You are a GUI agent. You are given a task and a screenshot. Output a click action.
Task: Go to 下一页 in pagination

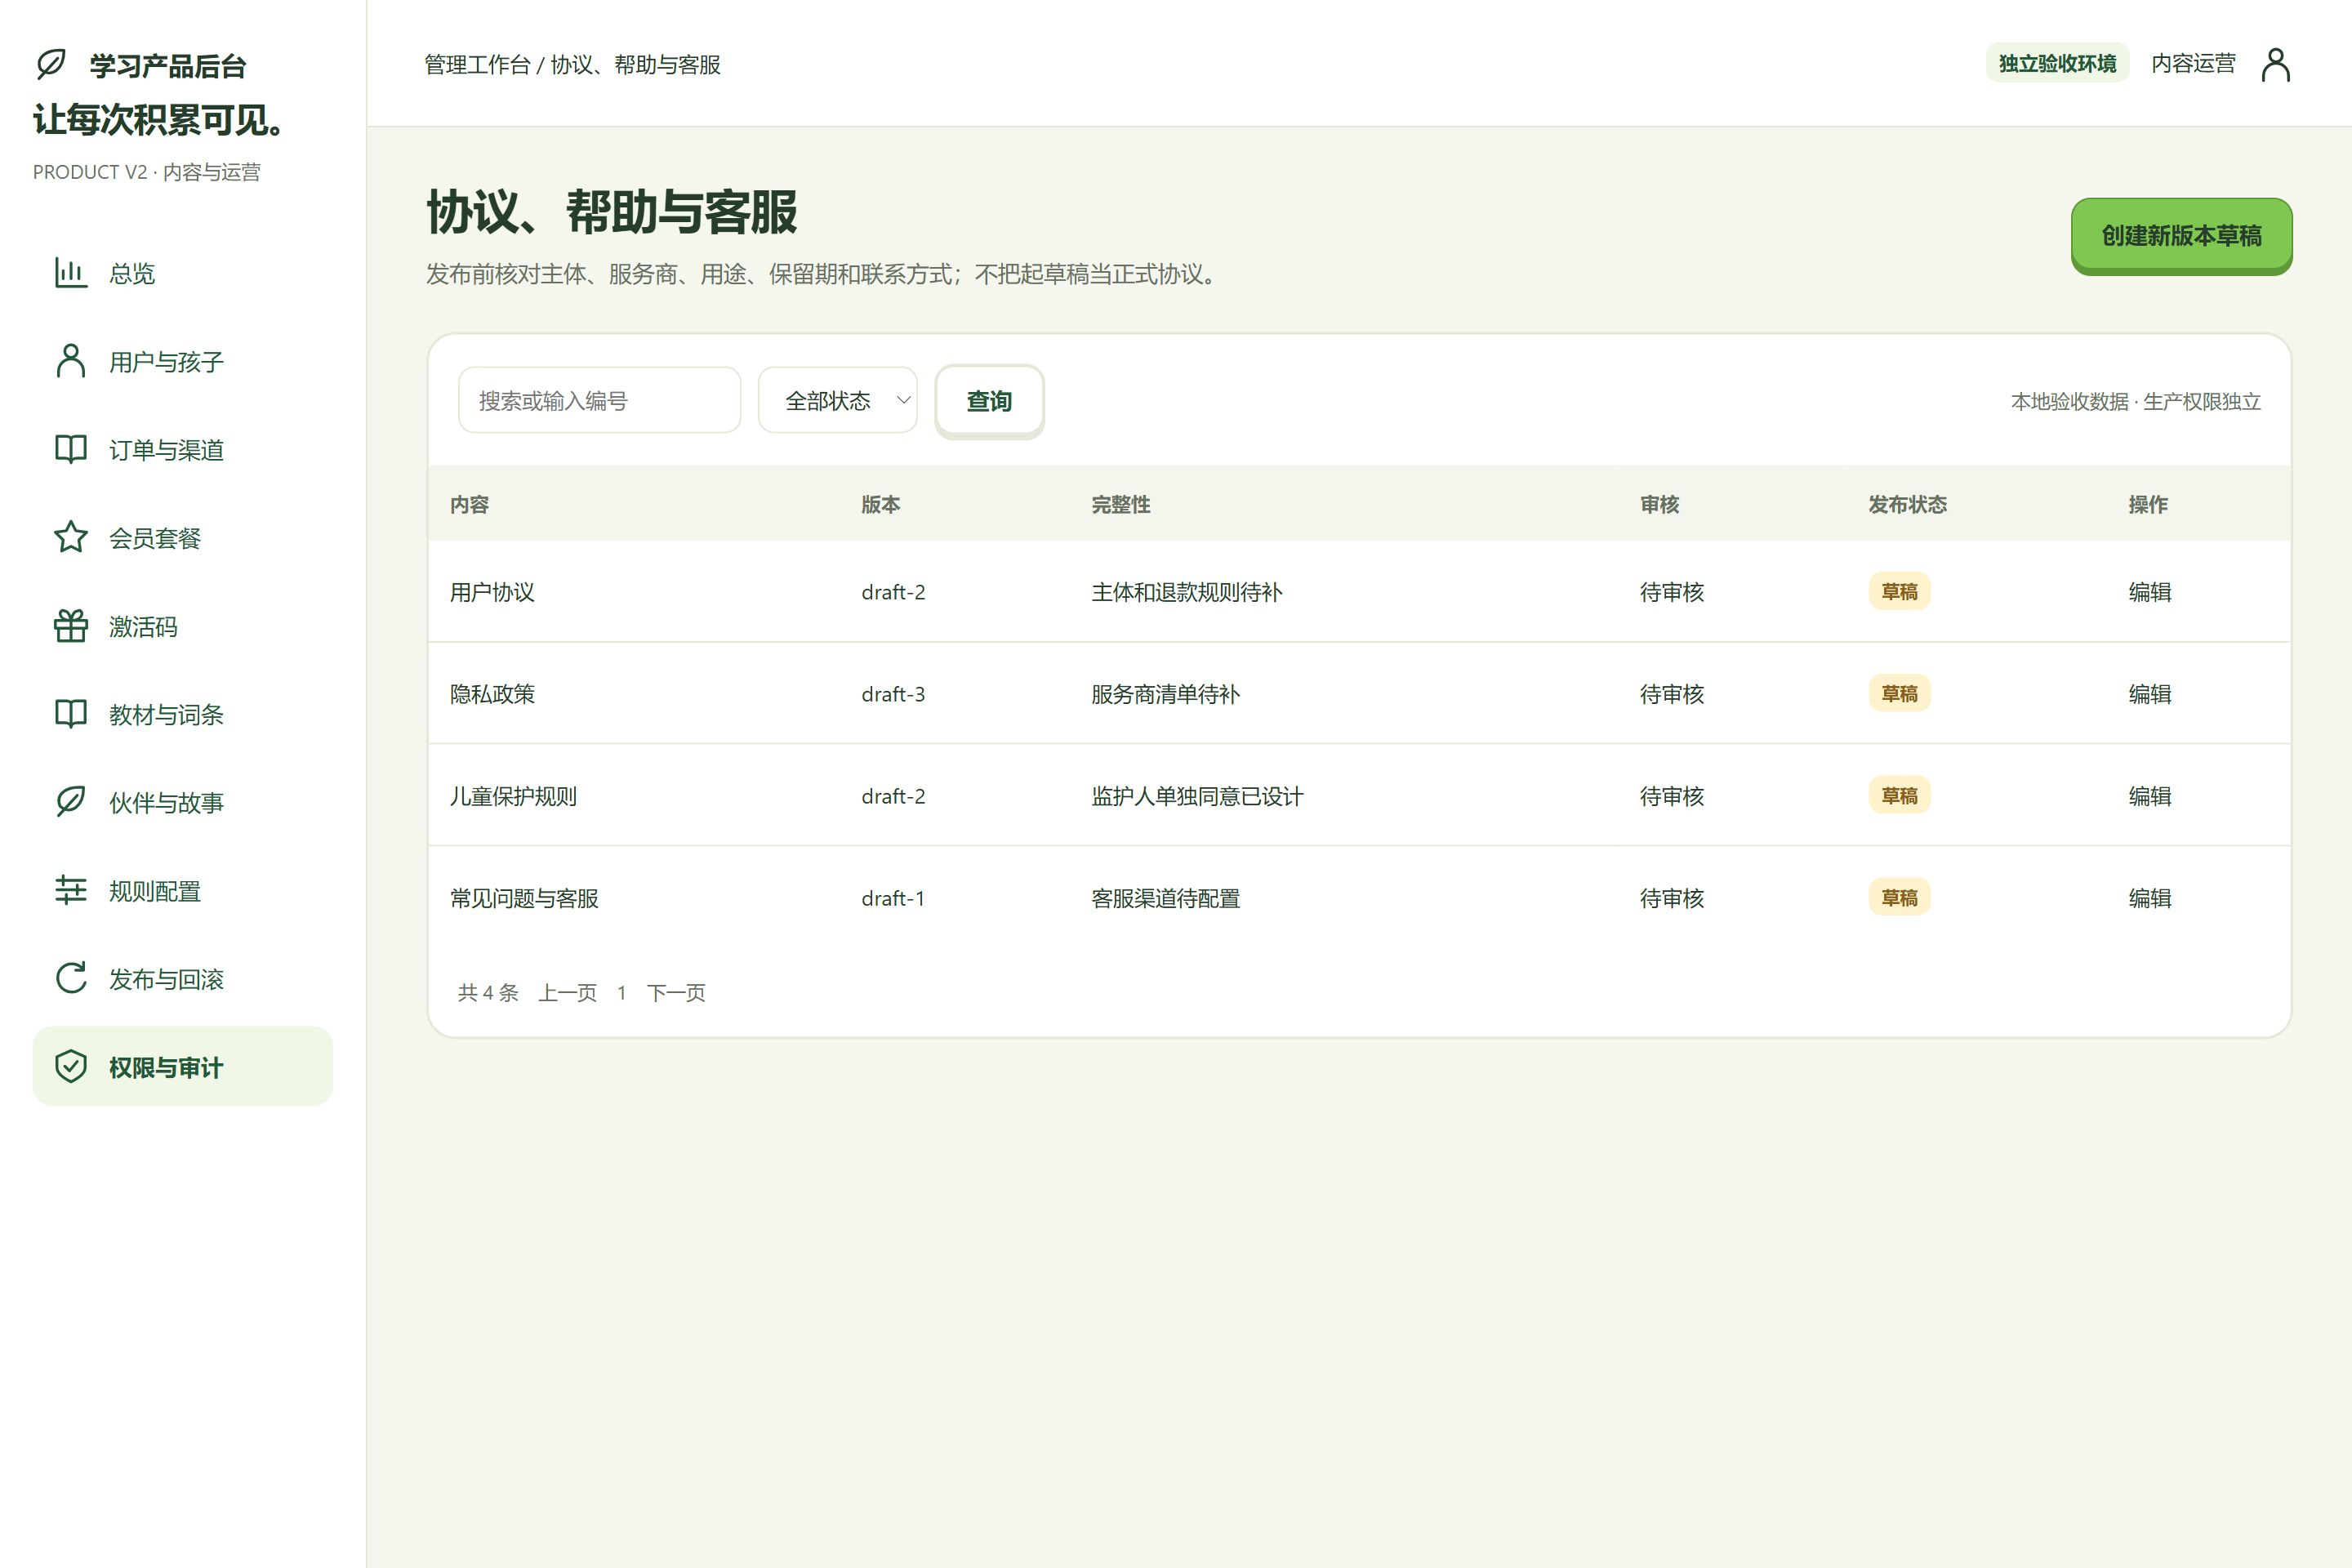[x=676, y=993]
